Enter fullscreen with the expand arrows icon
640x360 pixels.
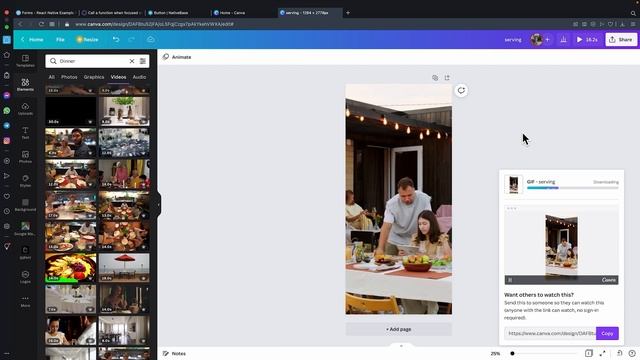pos(602,353)
